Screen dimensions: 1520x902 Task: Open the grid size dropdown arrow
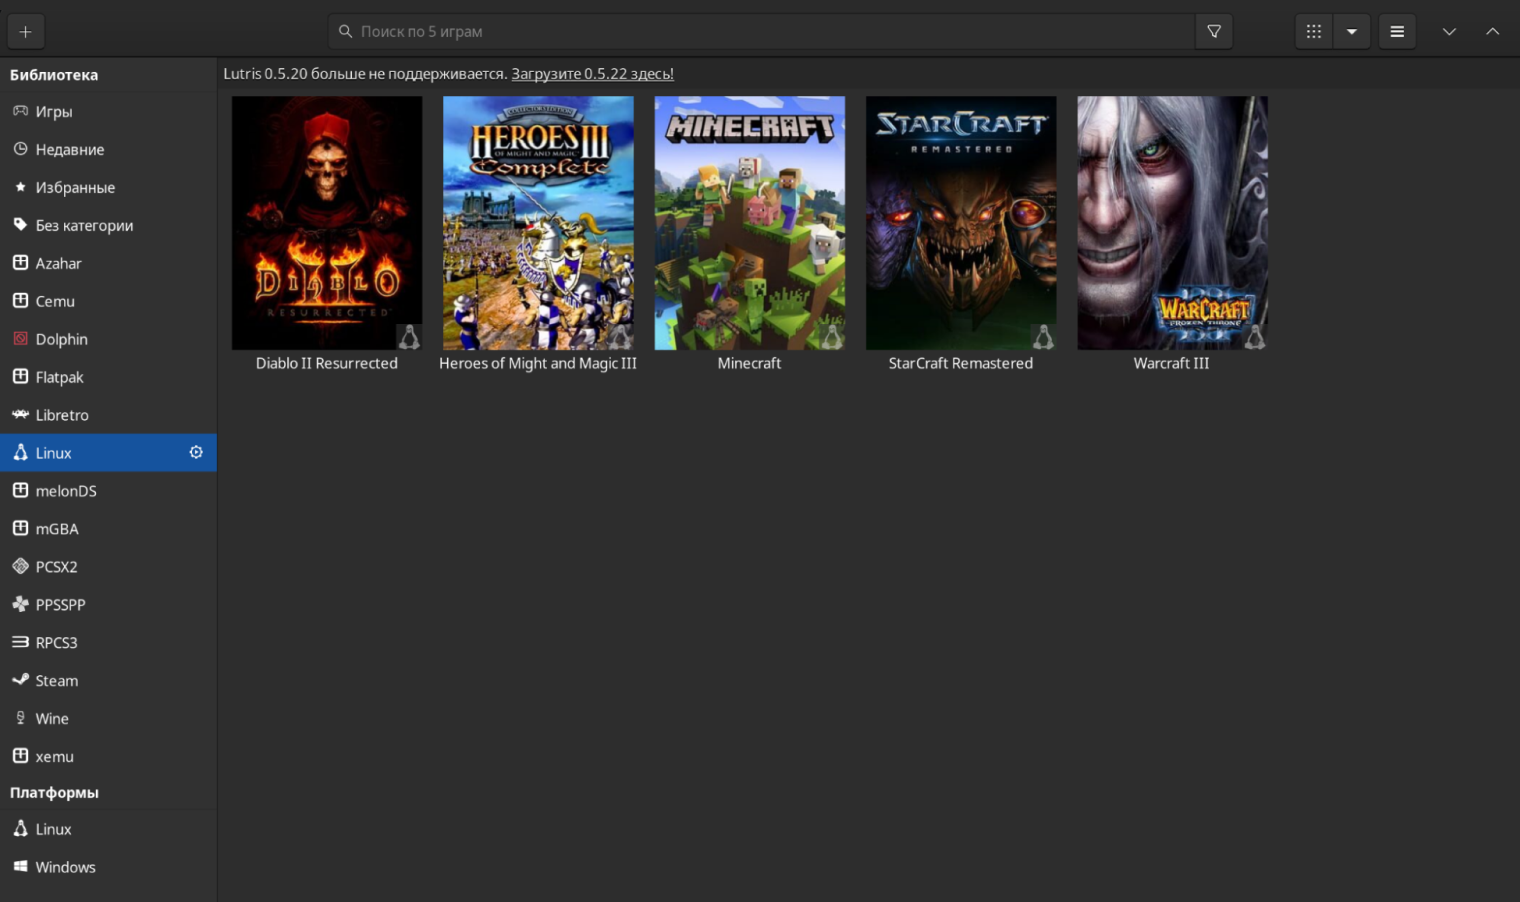[x=1352, y=31]
